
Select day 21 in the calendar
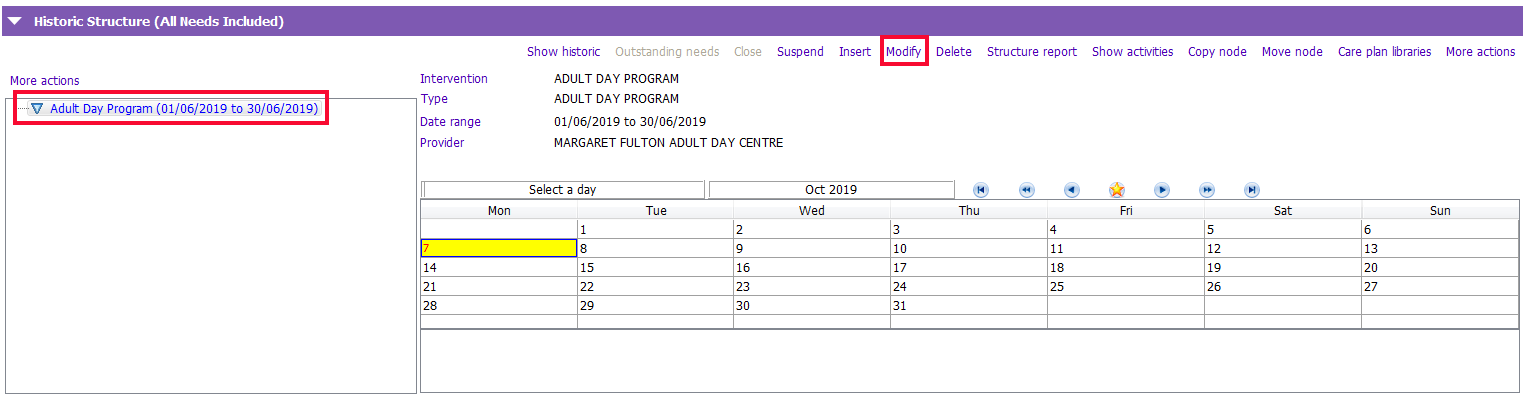point(498,287)
